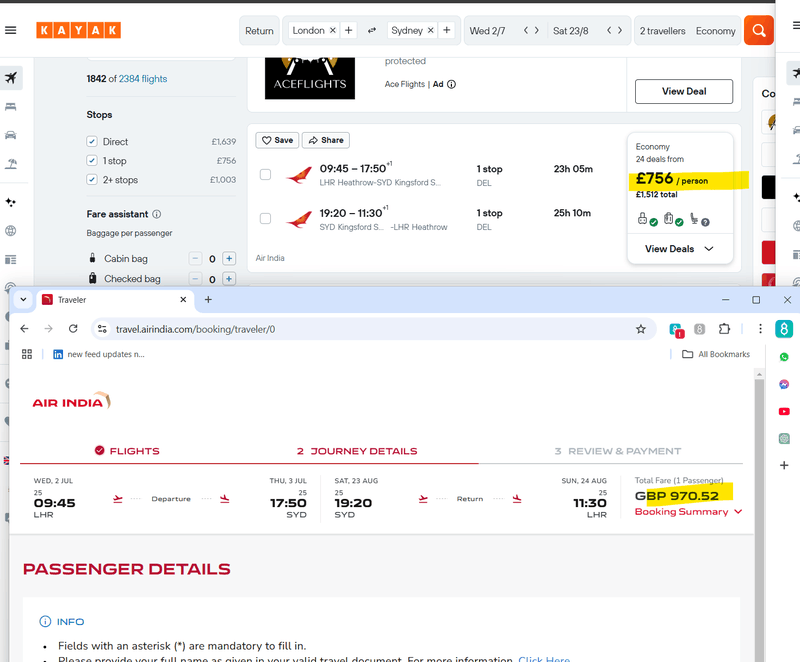This screenshot has height=662, width=800.
Task: Add another origin after London
Action: tap(348, 31)
